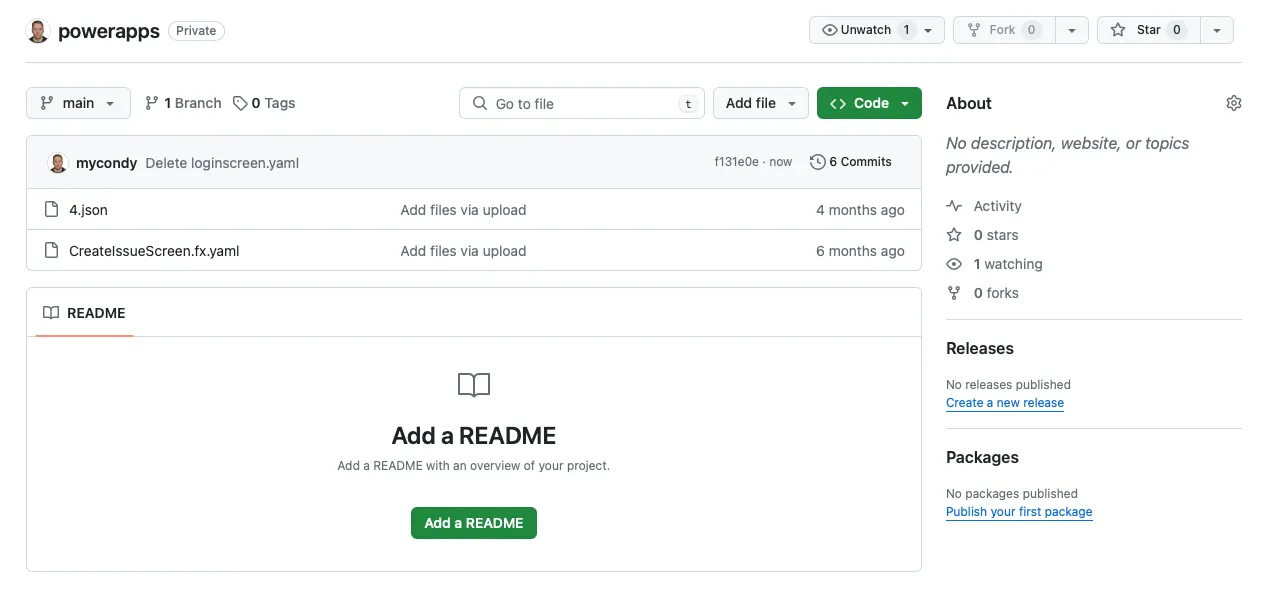This screenshot has height=607, width=1276.
Task: Click Add files via upload message for 4.json
Action: (x=463, y=210)
